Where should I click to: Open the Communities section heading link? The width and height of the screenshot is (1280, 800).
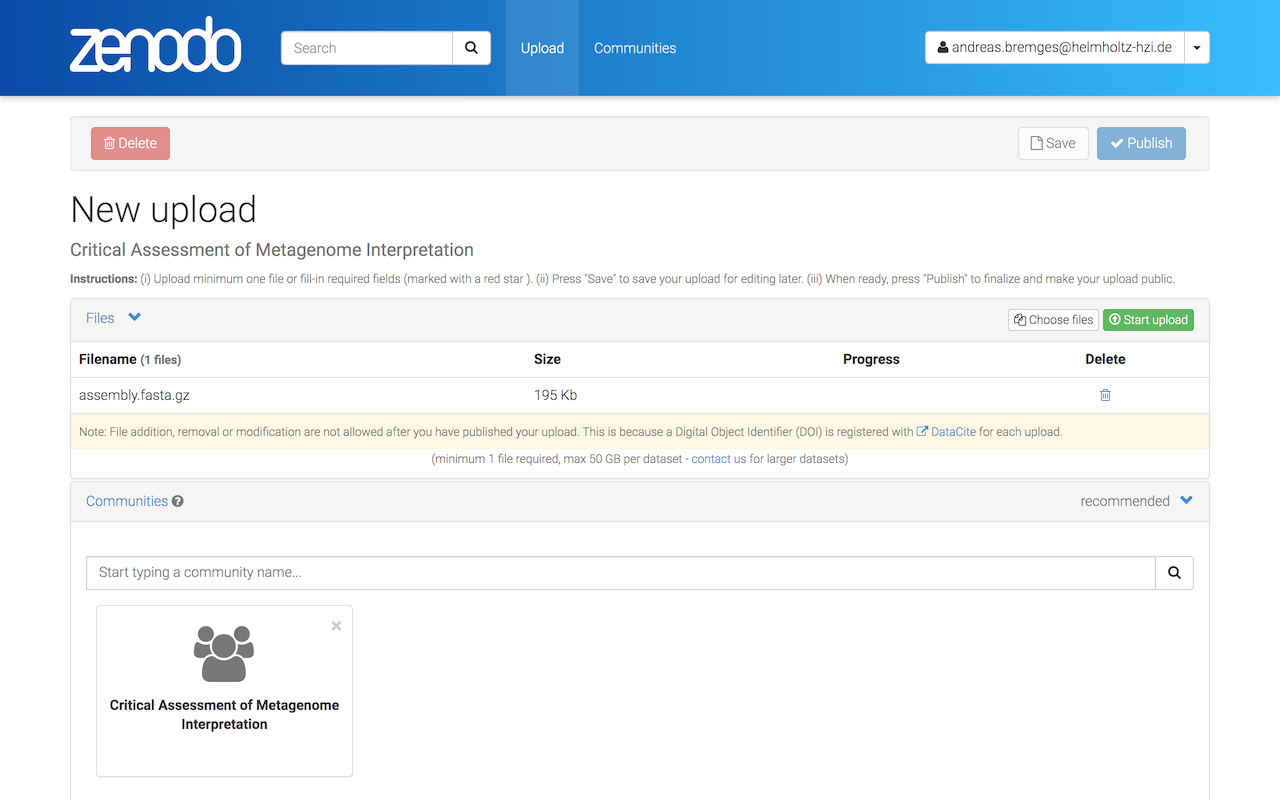(x=127, y=501)
